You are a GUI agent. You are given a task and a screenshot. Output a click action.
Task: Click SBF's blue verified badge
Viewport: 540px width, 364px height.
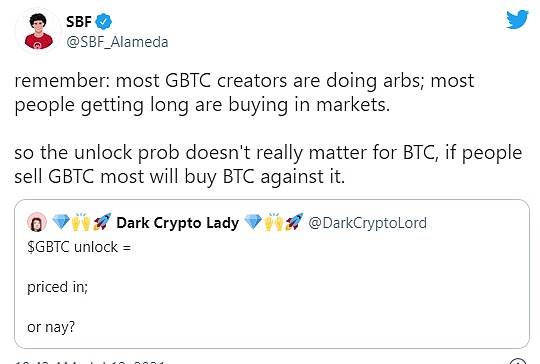pos(103,22)
